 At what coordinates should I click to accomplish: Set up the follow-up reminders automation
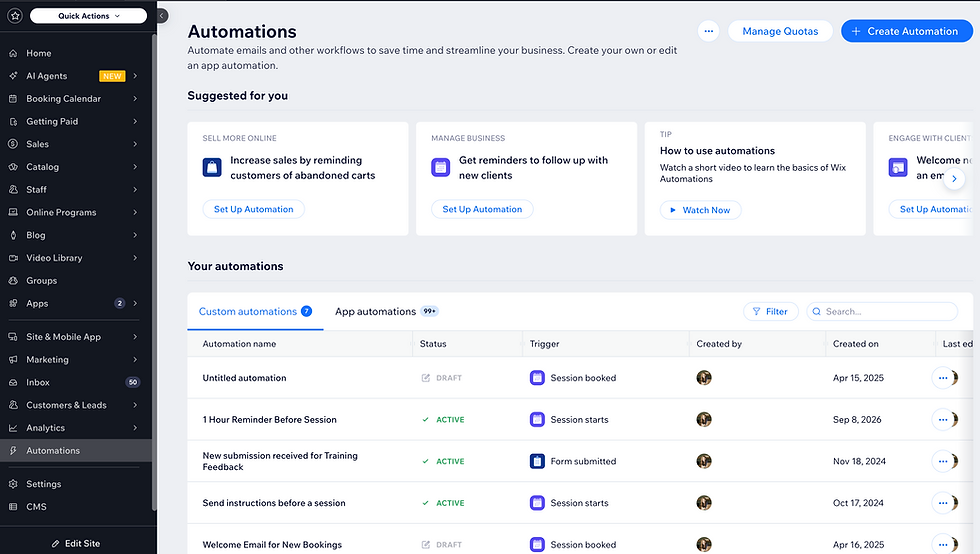click(482, 209)
